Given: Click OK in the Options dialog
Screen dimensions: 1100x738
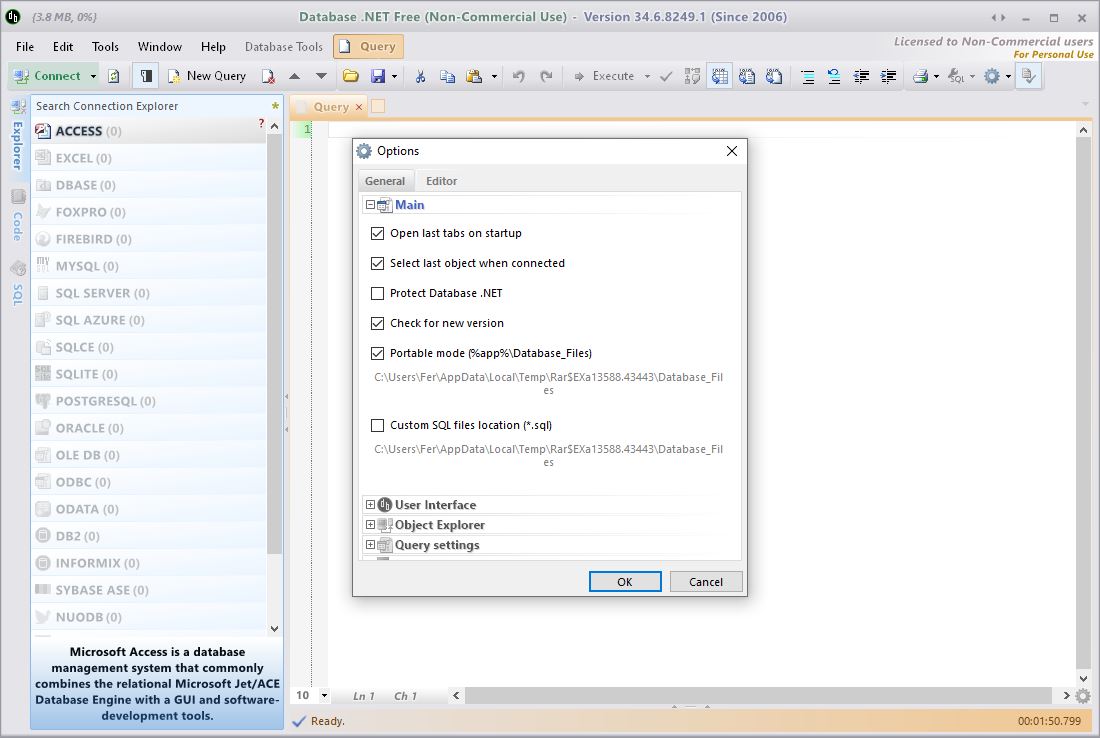Looking at the screenshot, I should pyautogui.click(x=624, y=582).
